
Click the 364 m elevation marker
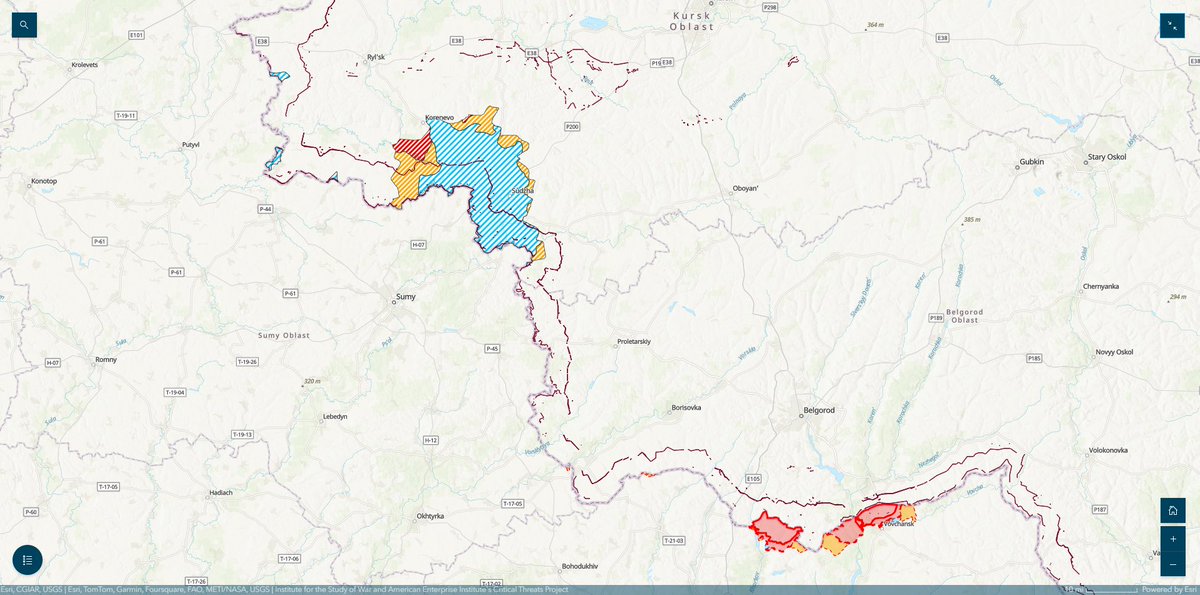pos(874,24)
